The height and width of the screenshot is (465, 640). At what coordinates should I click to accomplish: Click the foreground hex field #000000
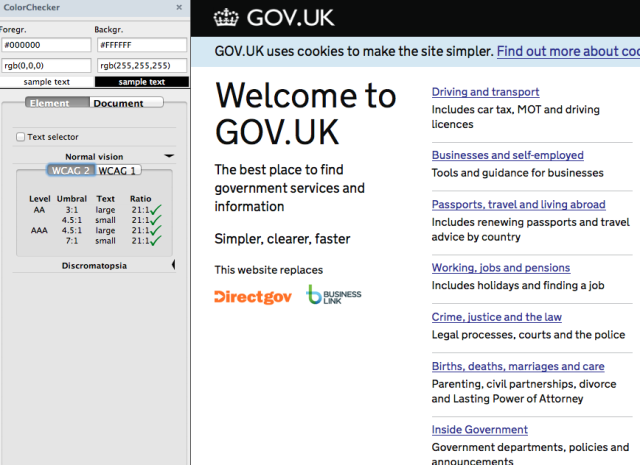pos(46,45)
